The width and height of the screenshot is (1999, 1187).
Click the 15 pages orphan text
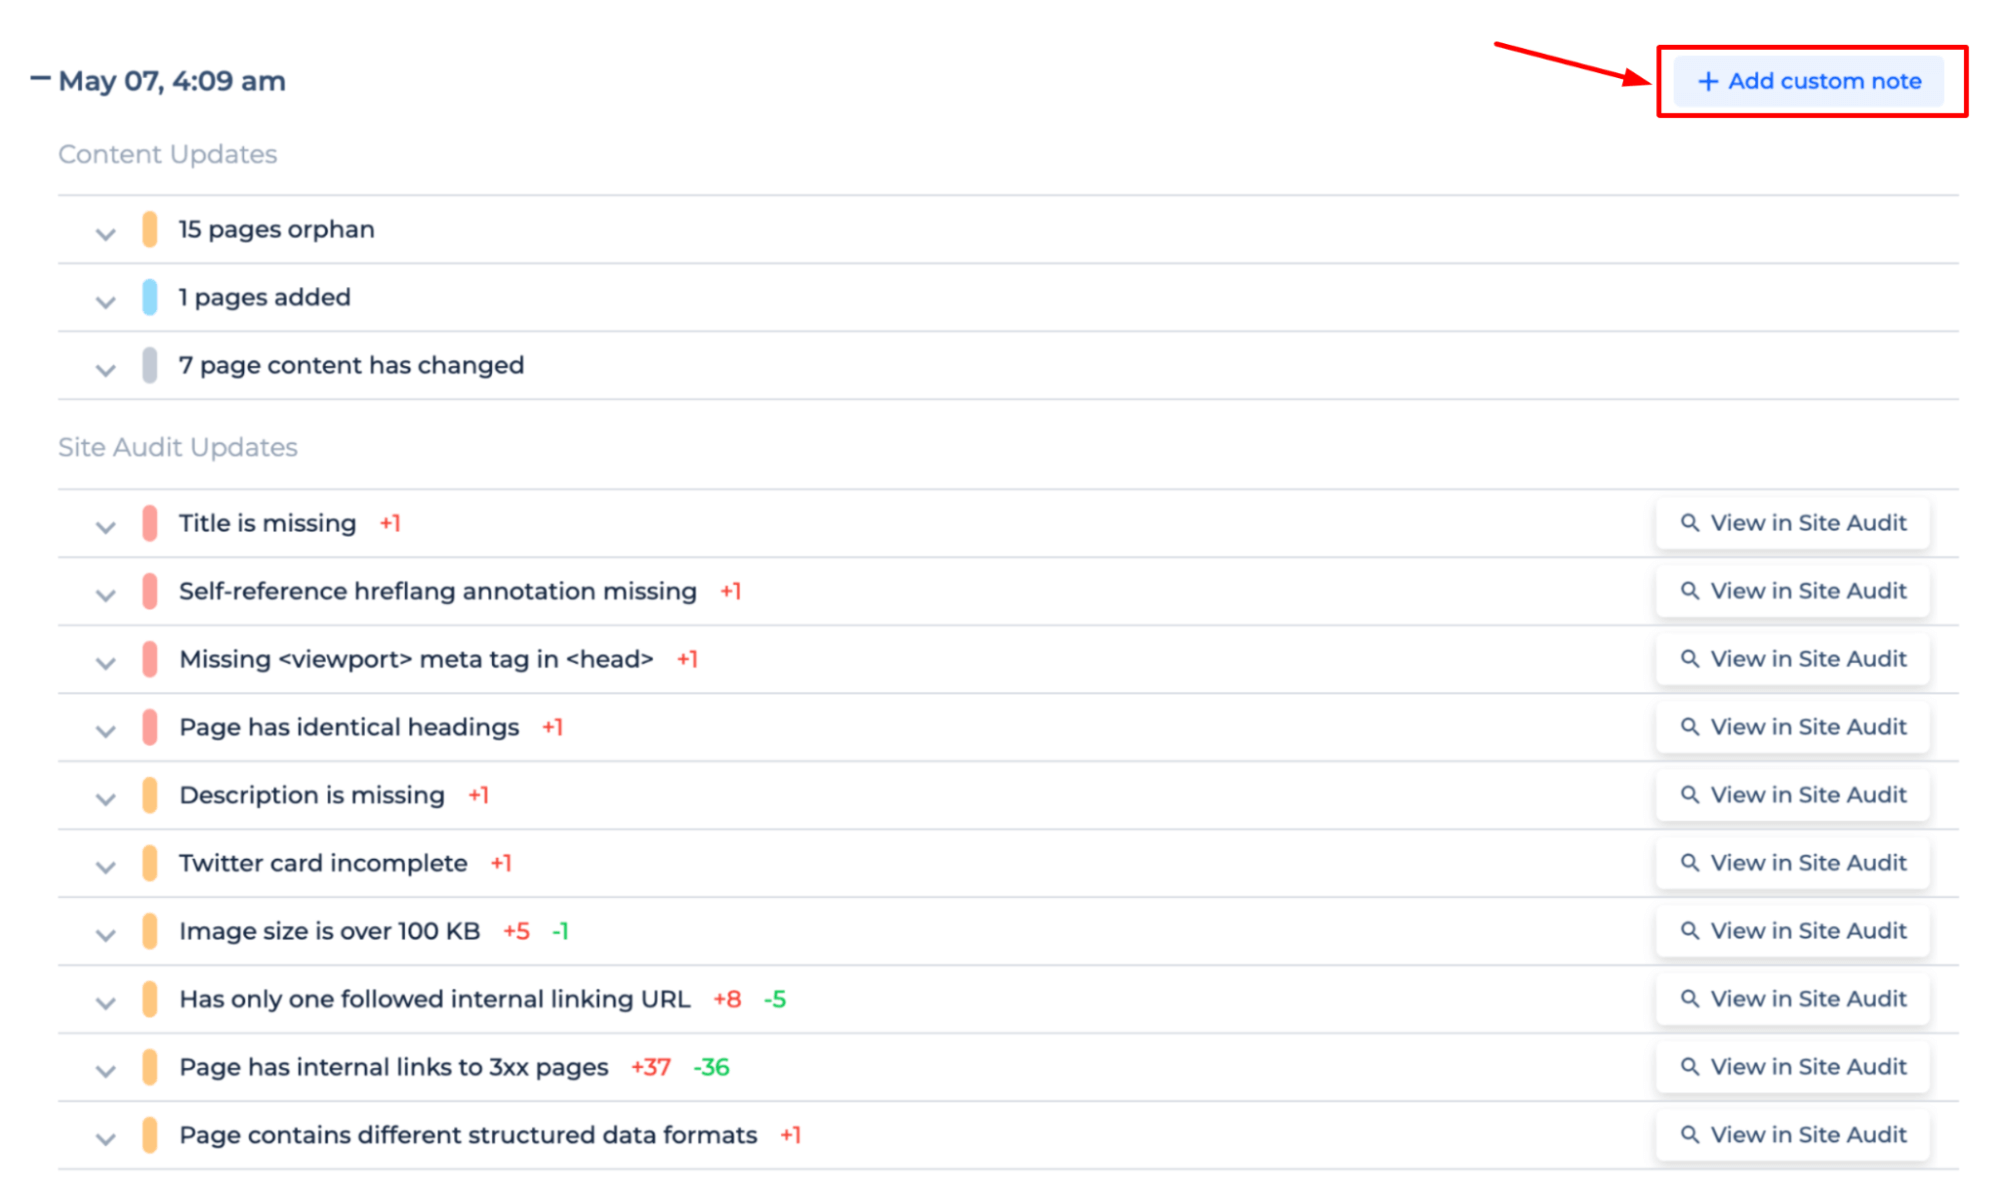pyautogui.click(x=277, y=229)
